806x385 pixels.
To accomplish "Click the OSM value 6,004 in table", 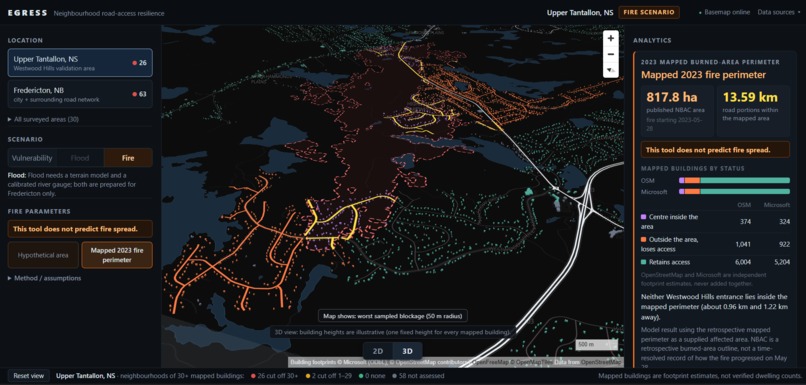I will tap(742, 262).
